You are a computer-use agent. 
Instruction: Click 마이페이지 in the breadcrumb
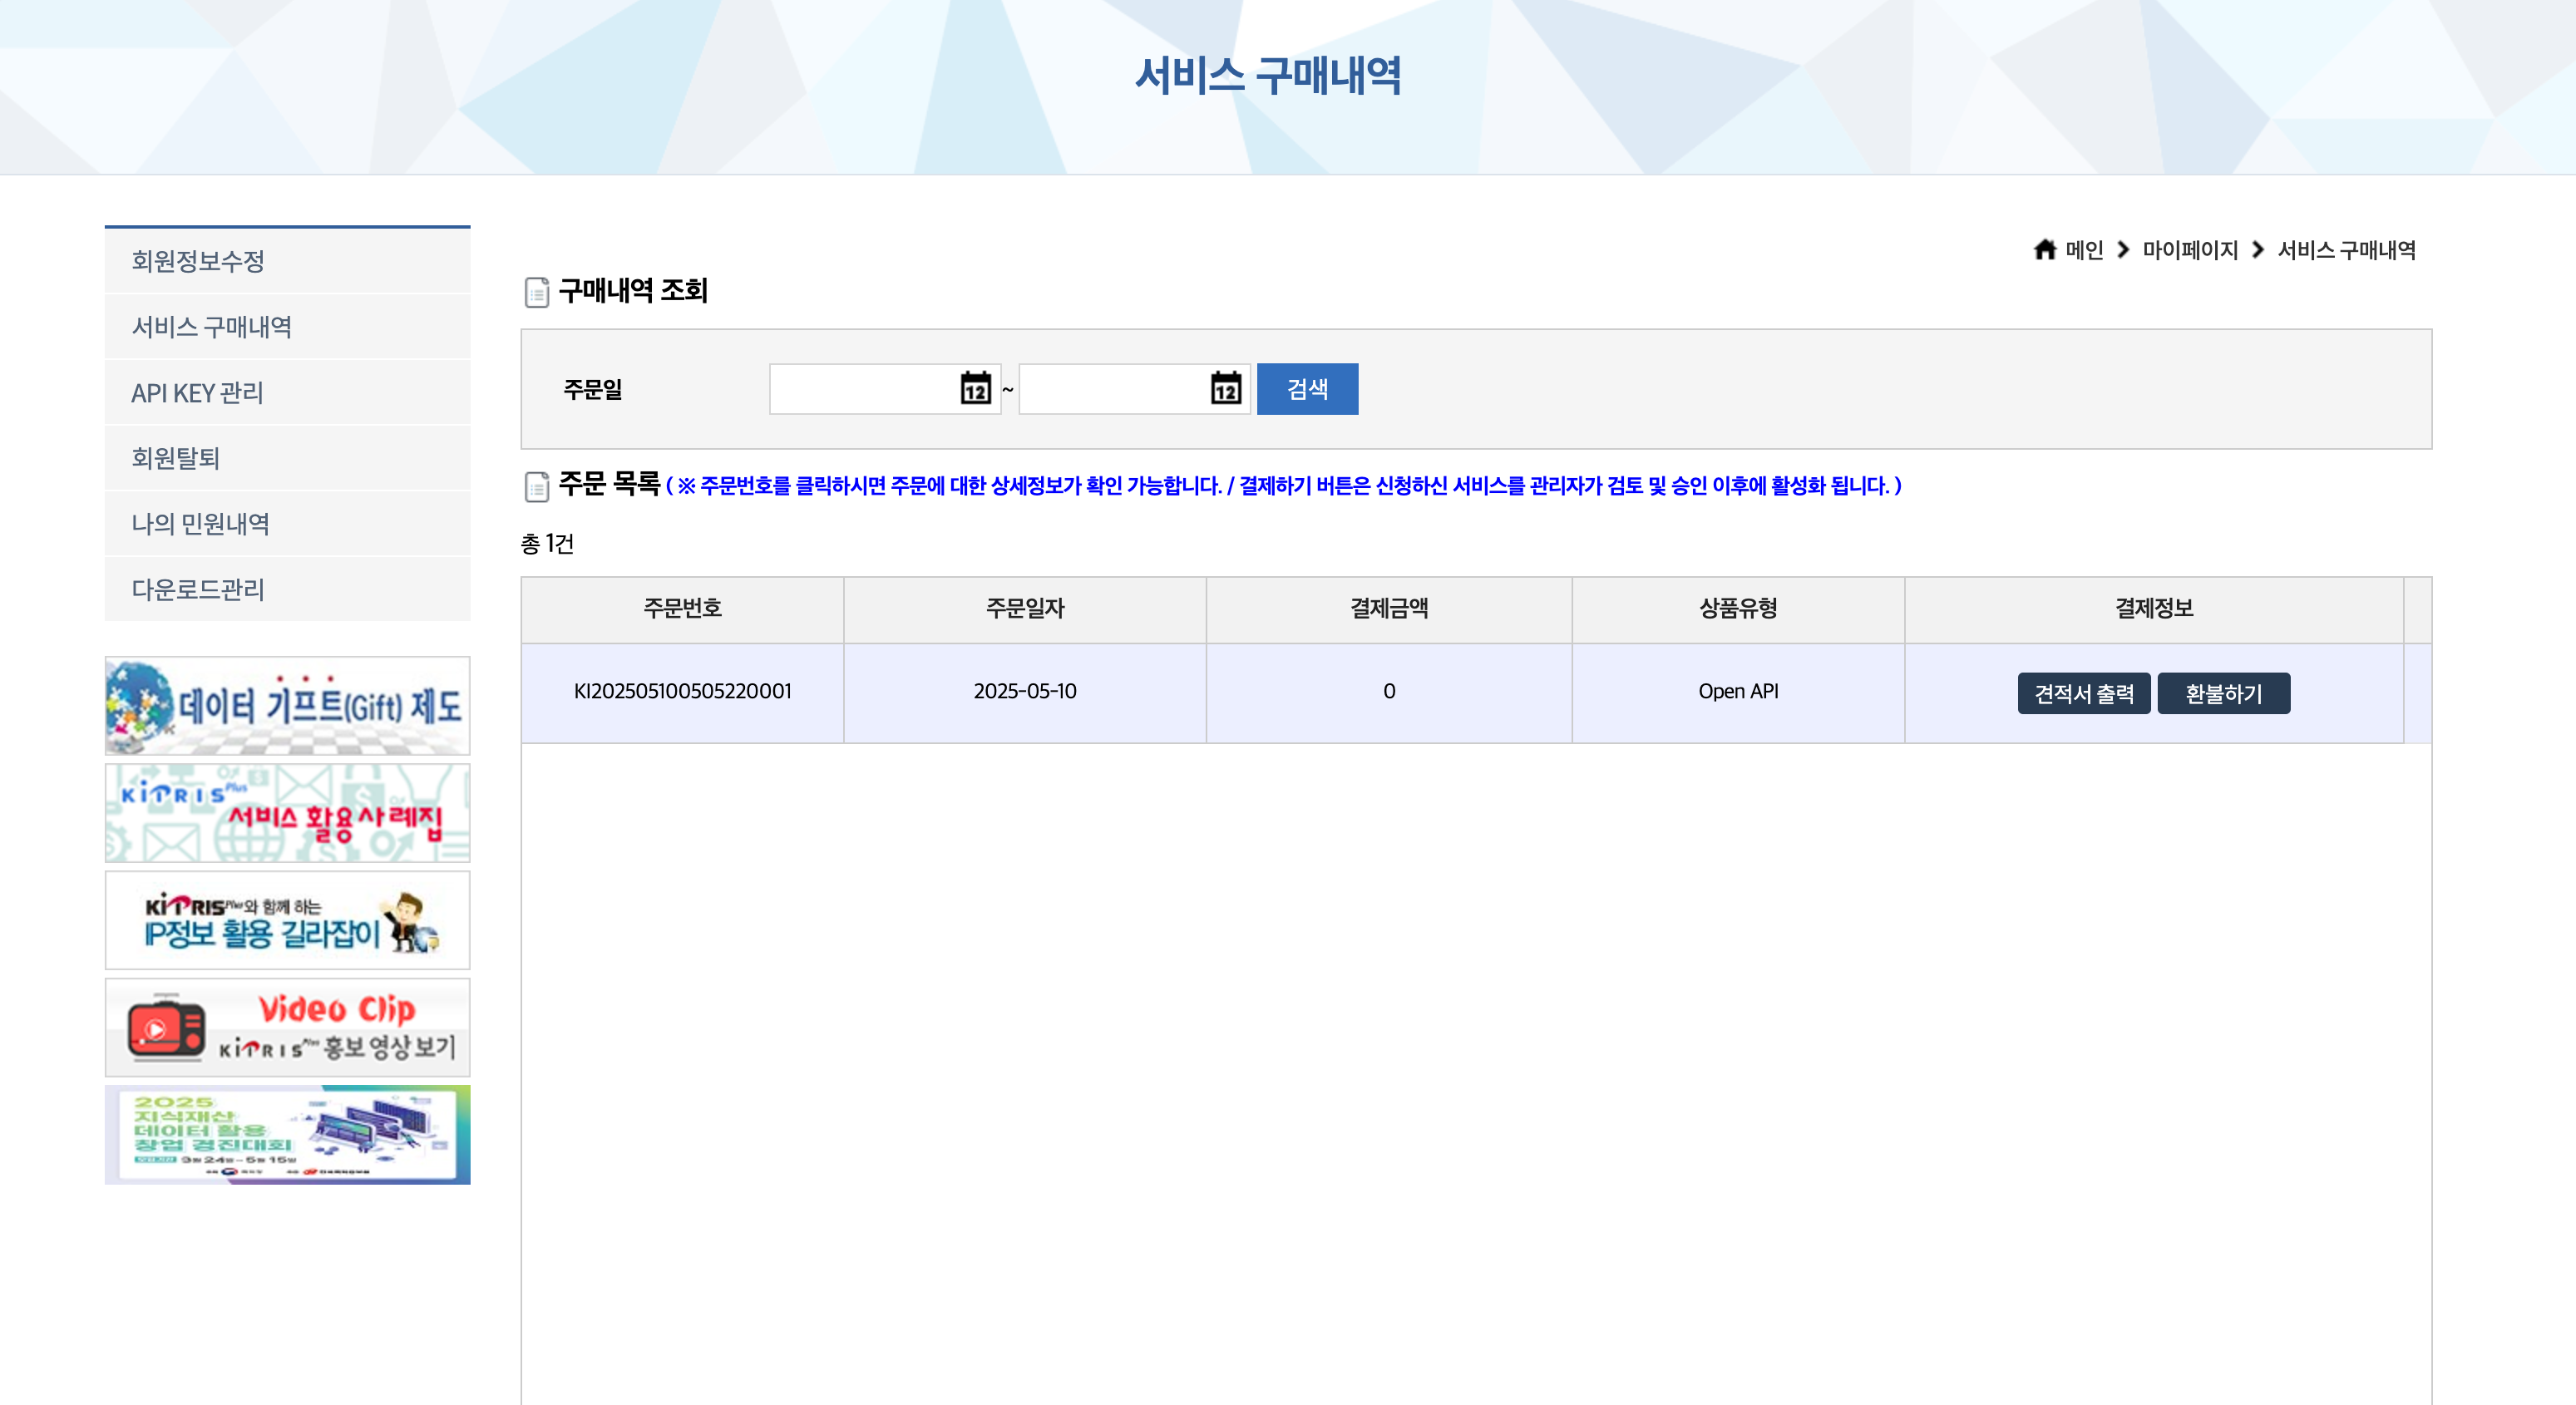coord(2189,250)
